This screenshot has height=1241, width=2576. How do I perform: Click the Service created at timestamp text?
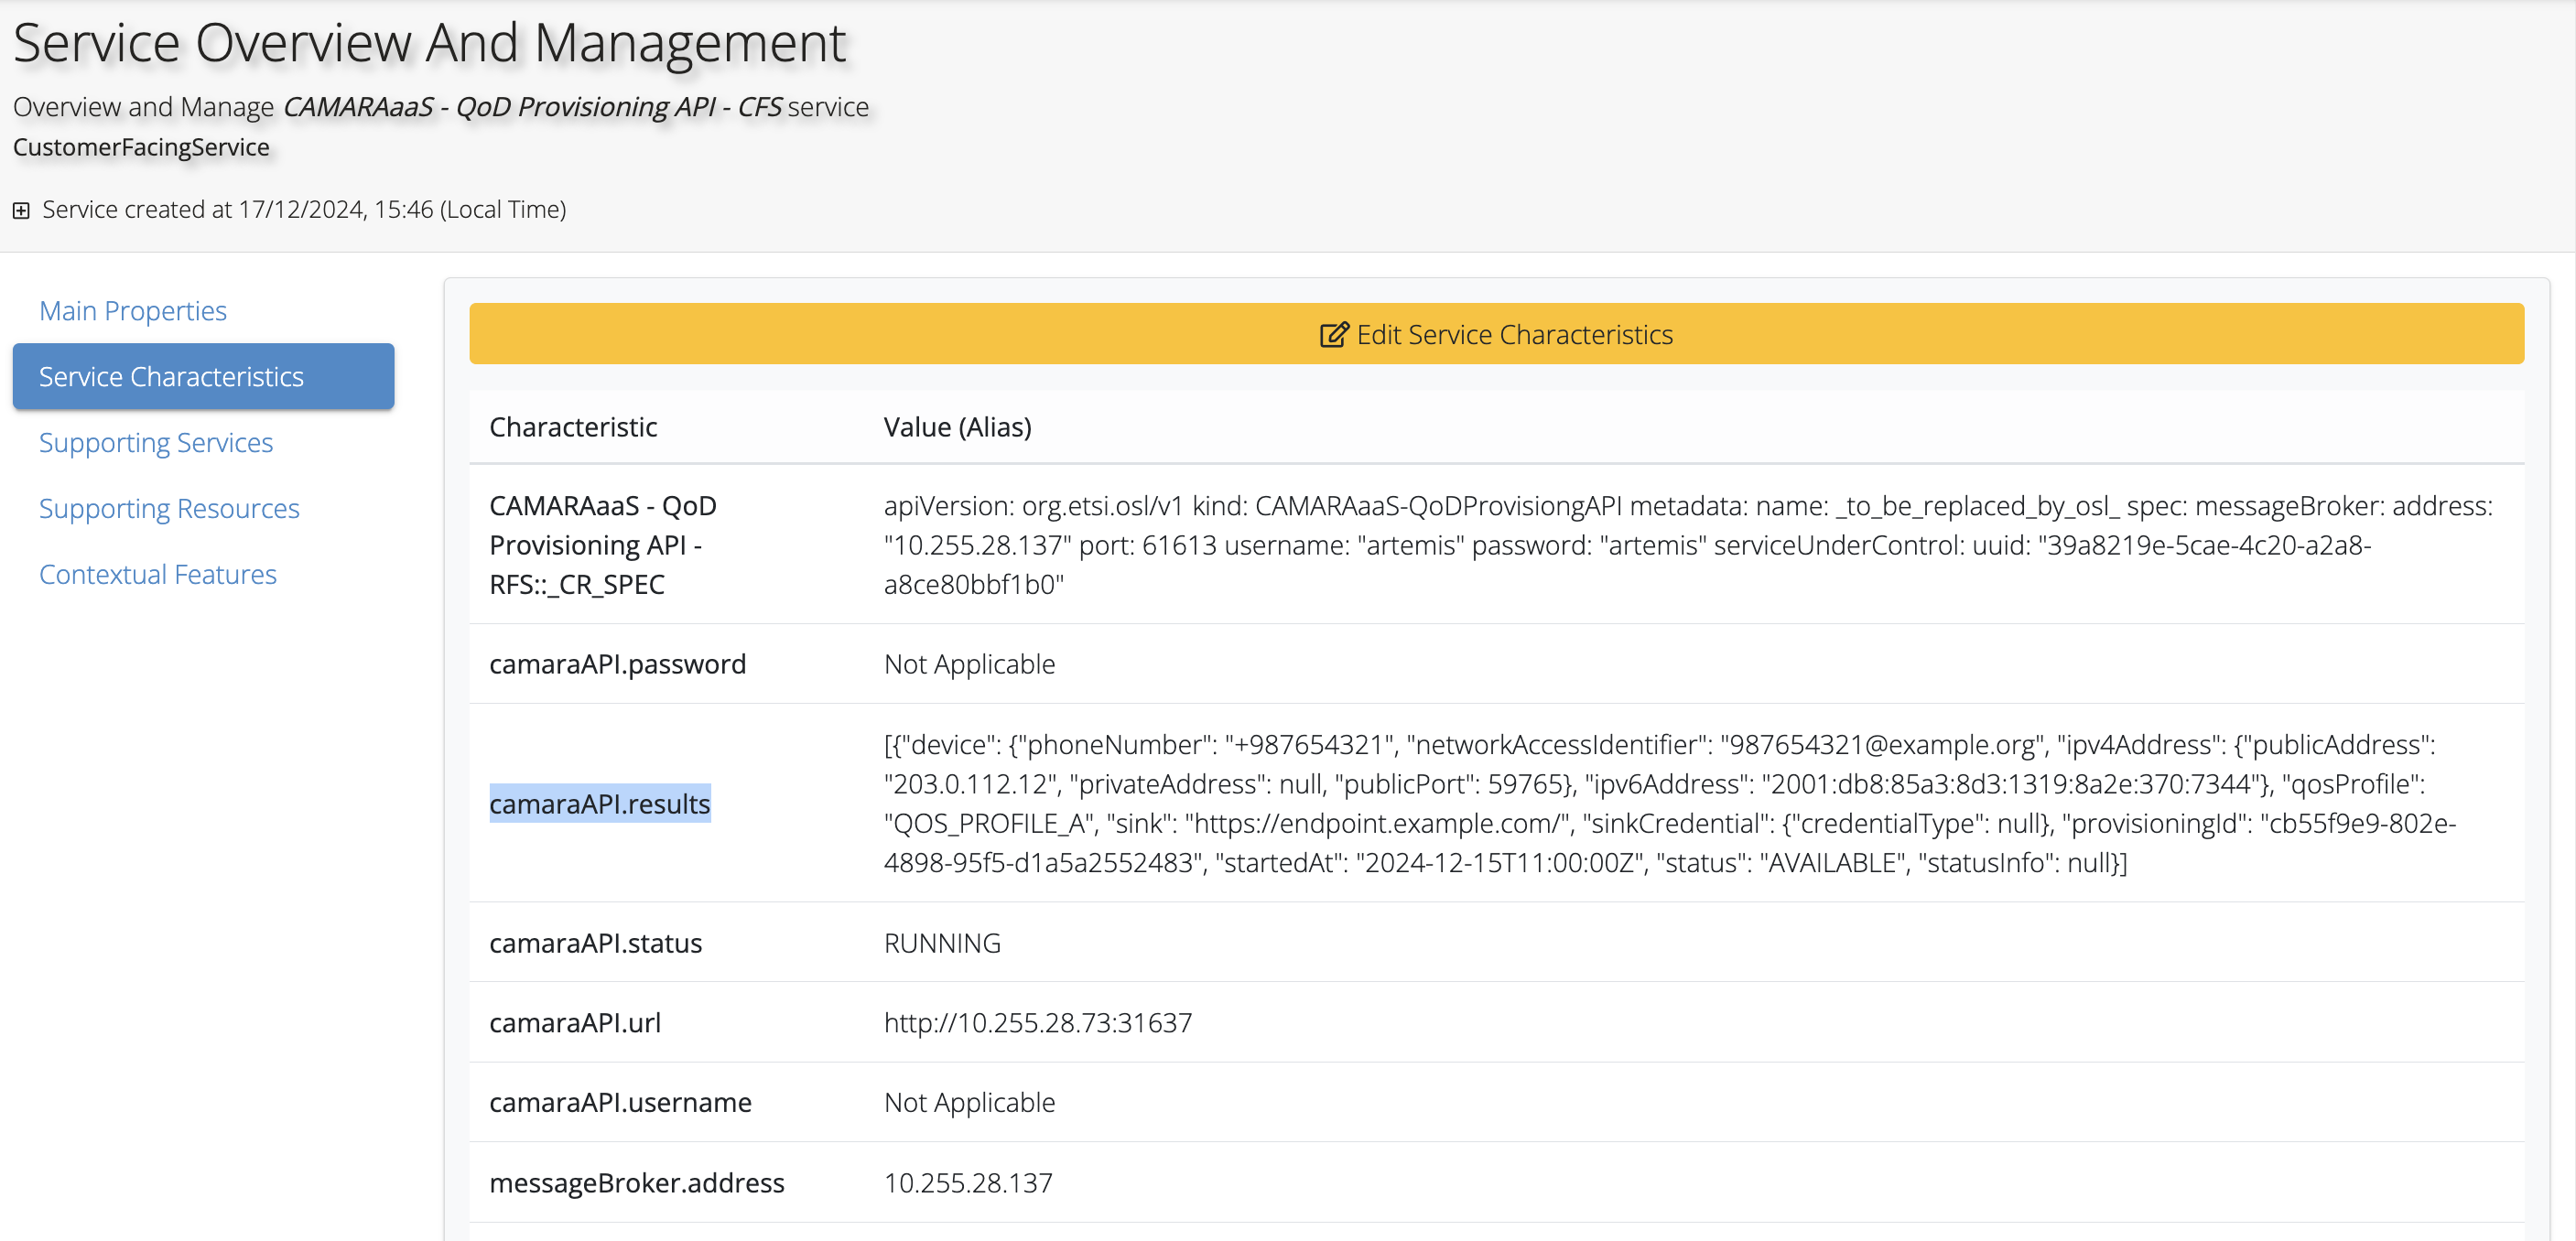(304, 210)
